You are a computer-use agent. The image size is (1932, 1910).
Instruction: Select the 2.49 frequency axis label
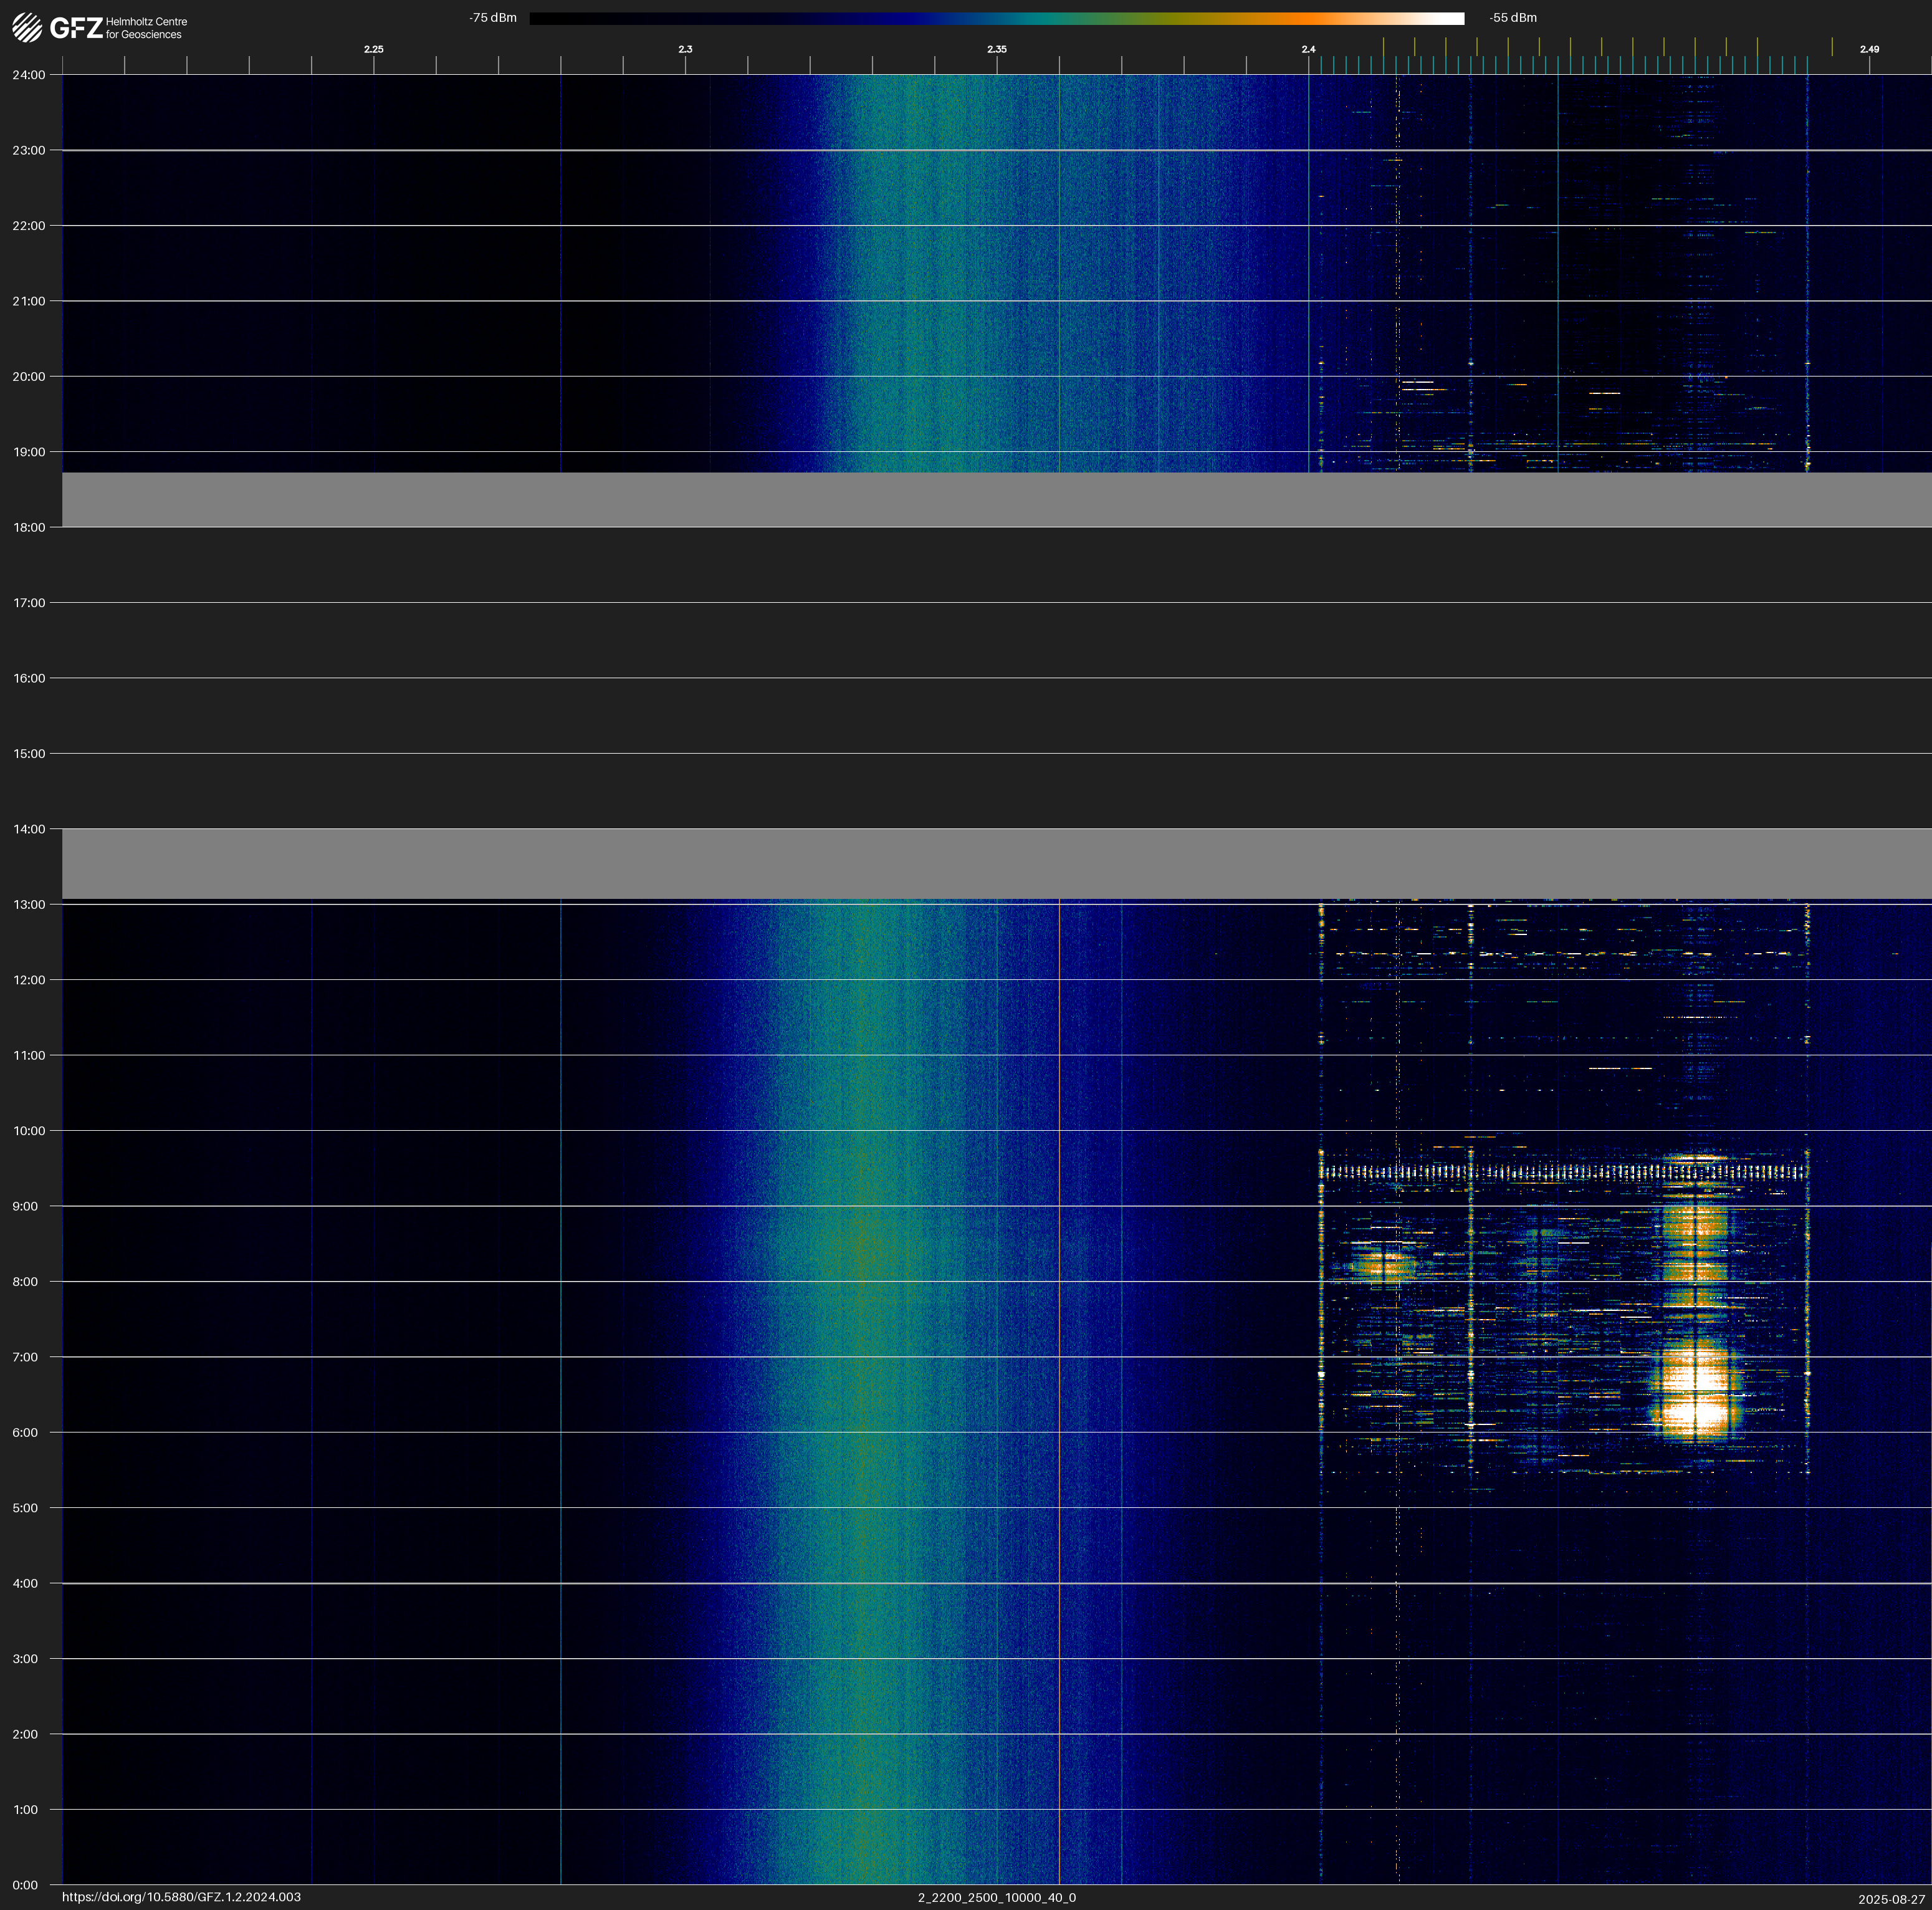(1868, 49)
